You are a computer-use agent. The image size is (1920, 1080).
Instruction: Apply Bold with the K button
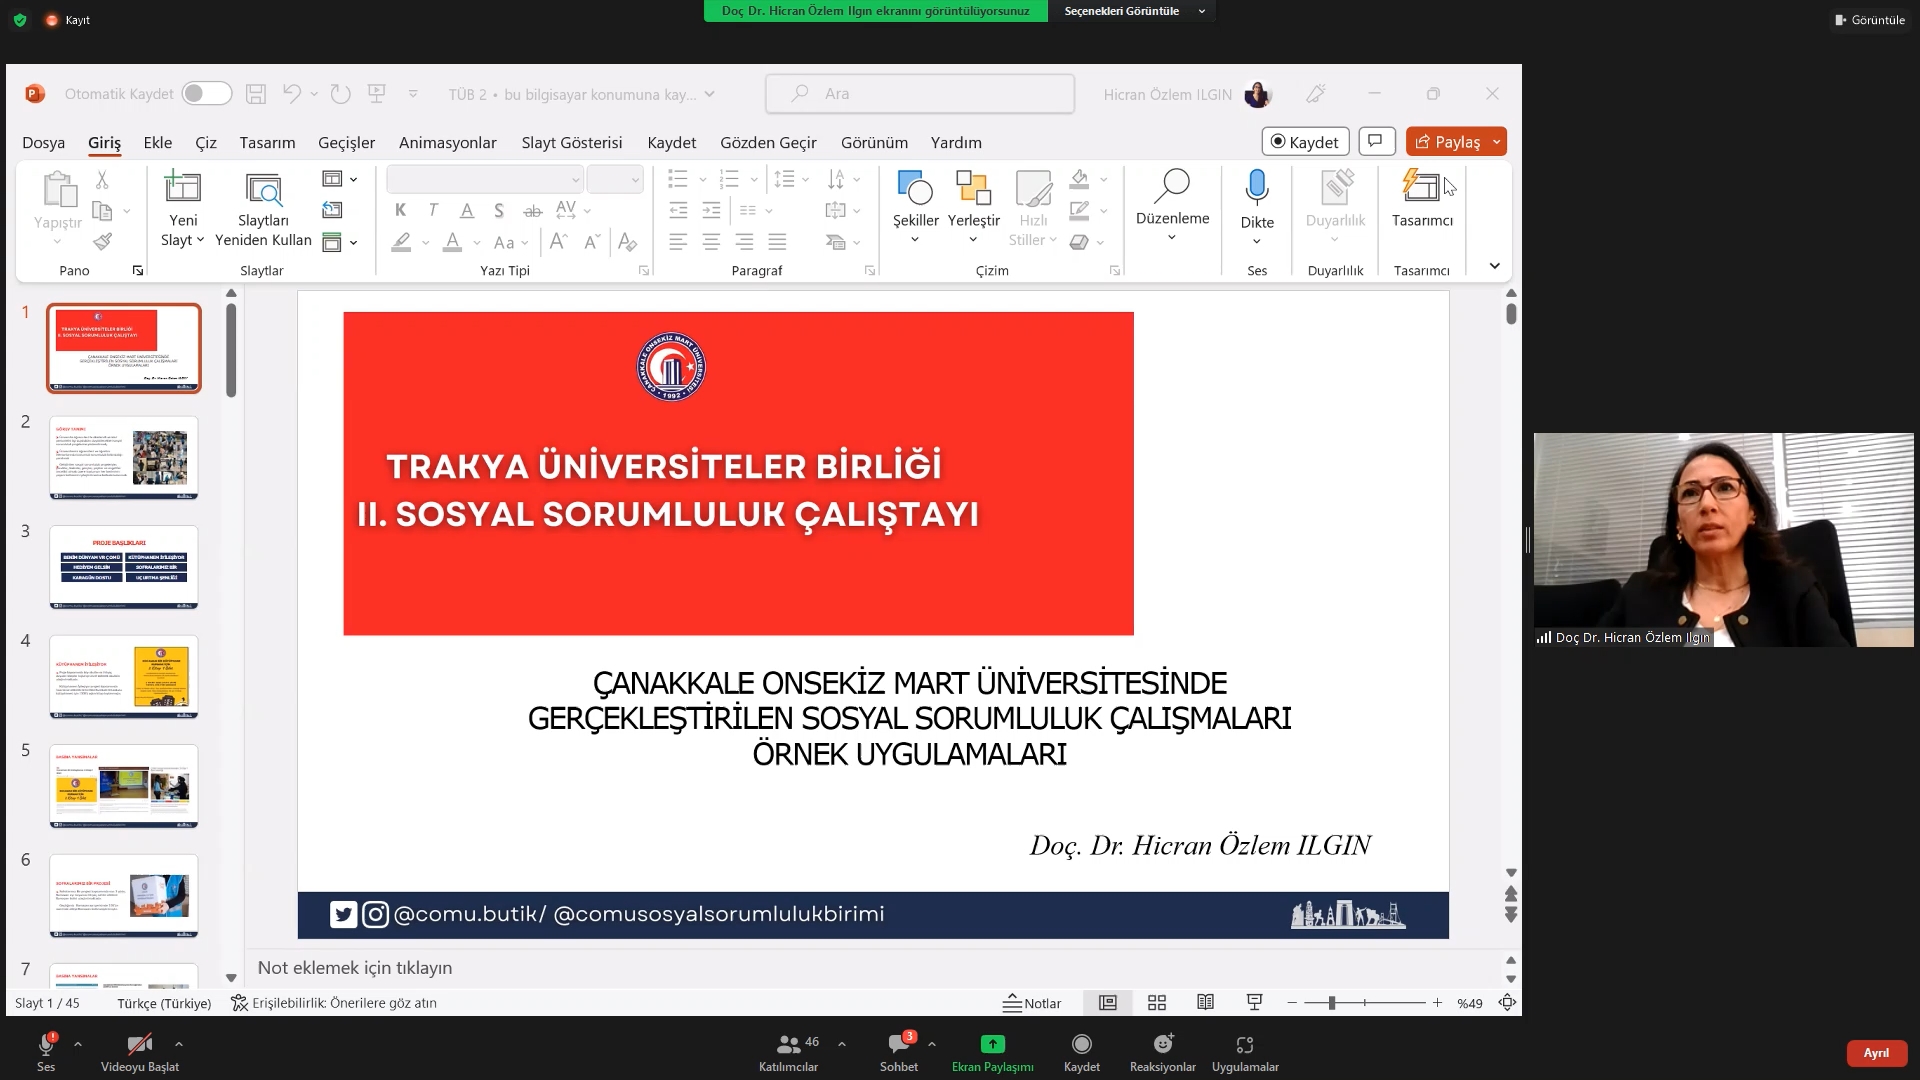click(401, 210)
